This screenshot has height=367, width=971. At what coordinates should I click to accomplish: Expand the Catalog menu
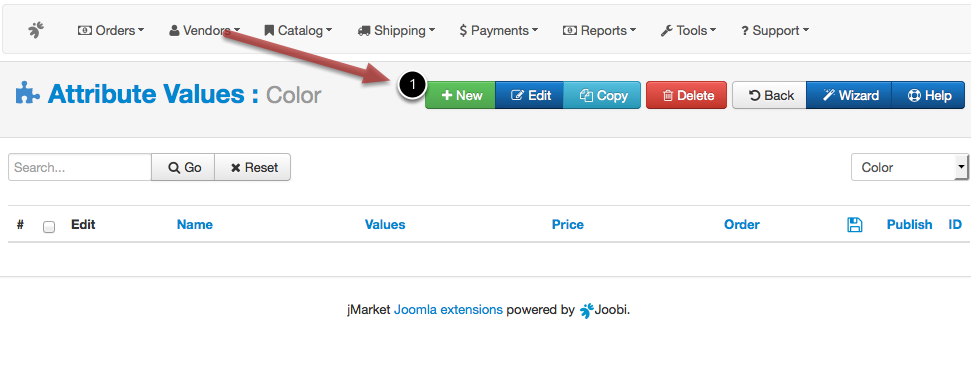[298, 30]
